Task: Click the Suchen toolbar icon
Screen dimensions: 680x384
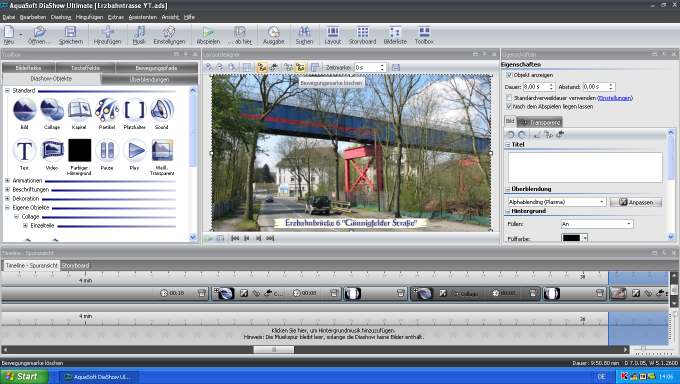Action: pos(304,35)
